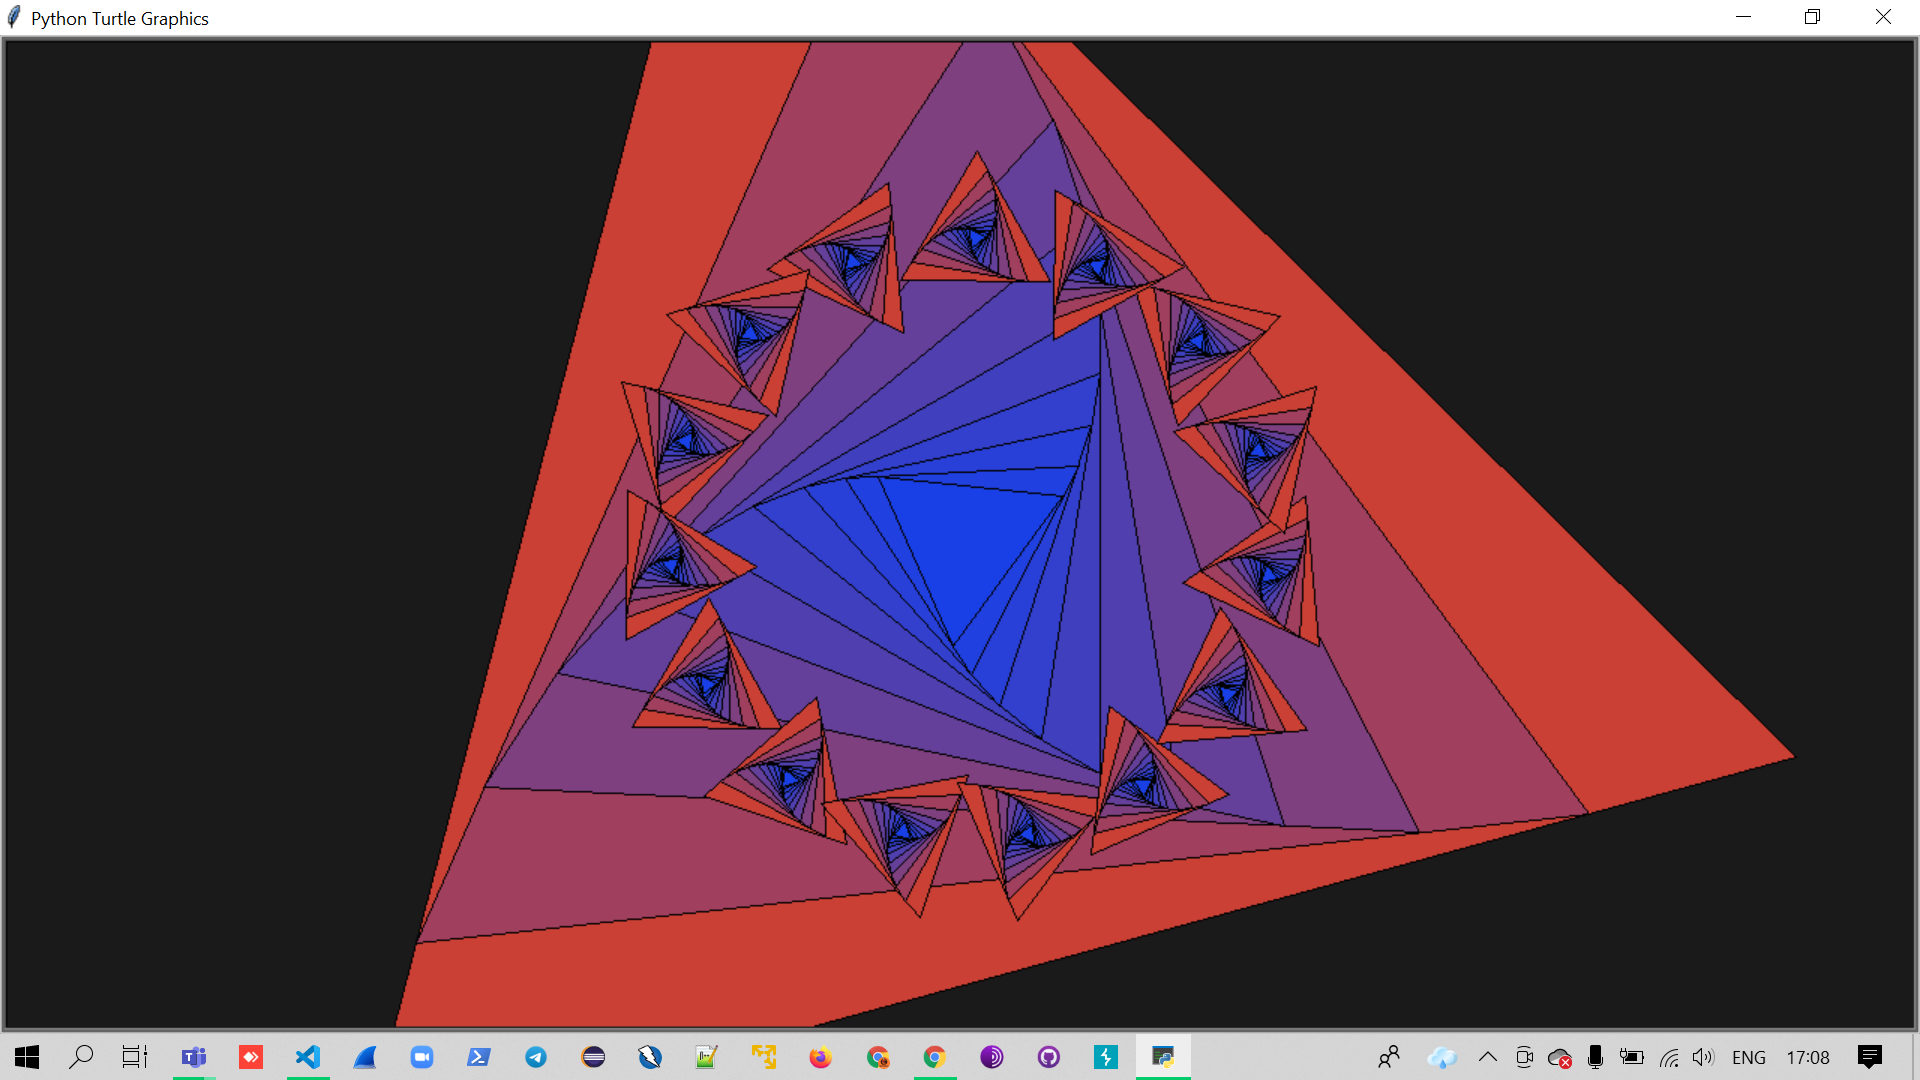Expand hidden system tray icons
The height and width of the screenshot is (1080, 1920).
1489,1057
